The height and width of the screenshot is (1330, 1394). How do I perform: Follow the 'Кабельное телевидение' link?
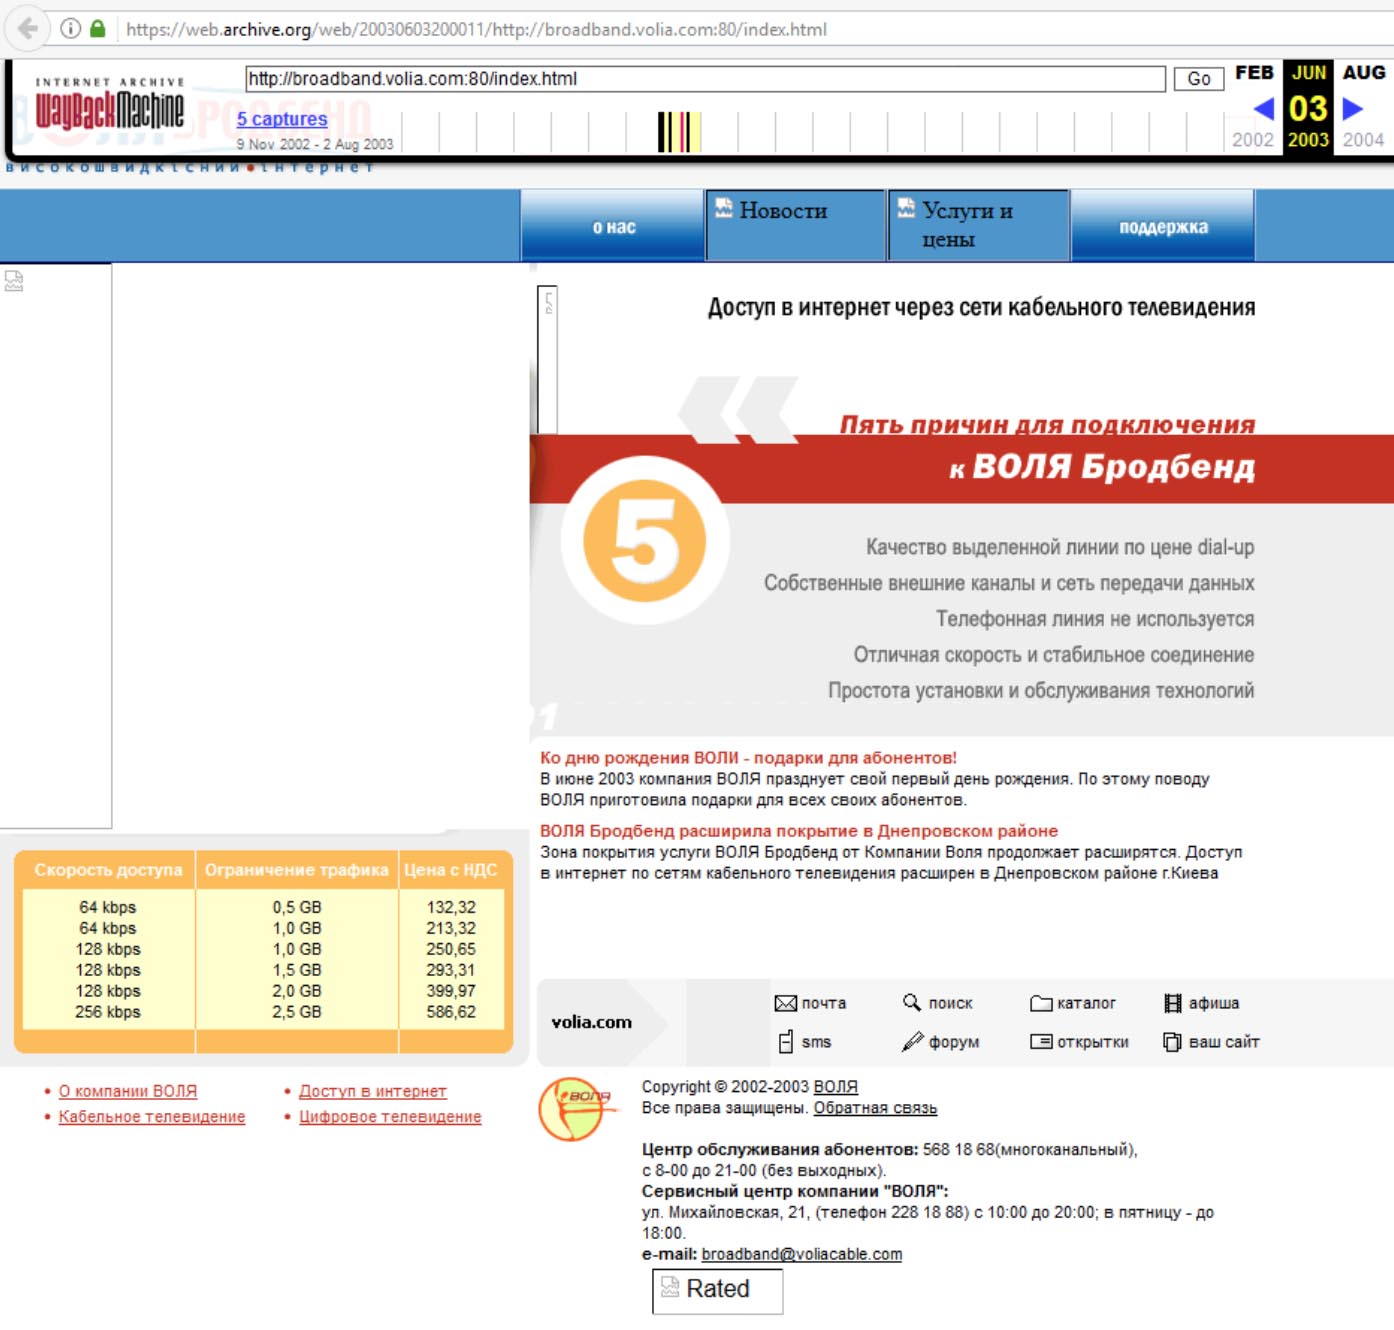pos(152,1116)
